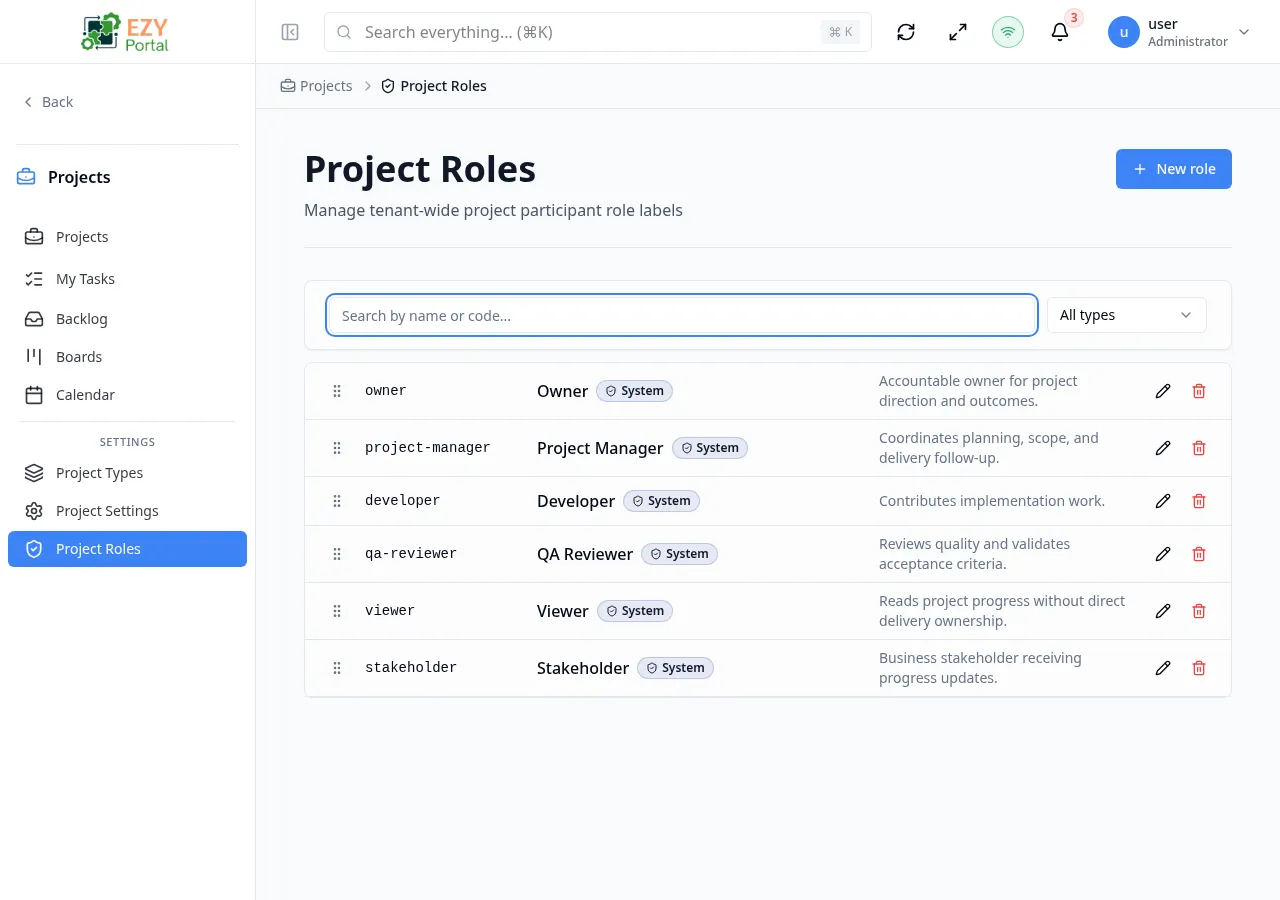Delete the project-manager role
This screenshot has width=1280, height=900.
tap(1199, 448)
